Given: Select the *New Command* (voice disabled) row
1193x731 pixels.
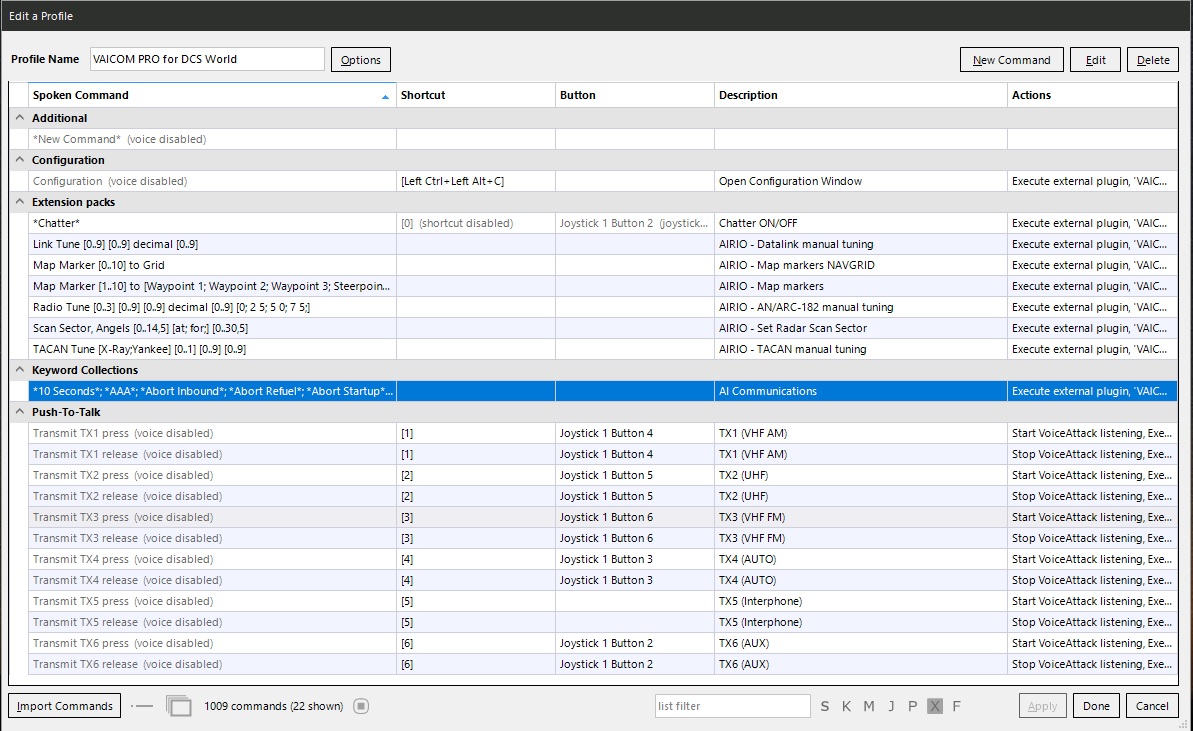Looking at the screenshot, I should (603, 139).
